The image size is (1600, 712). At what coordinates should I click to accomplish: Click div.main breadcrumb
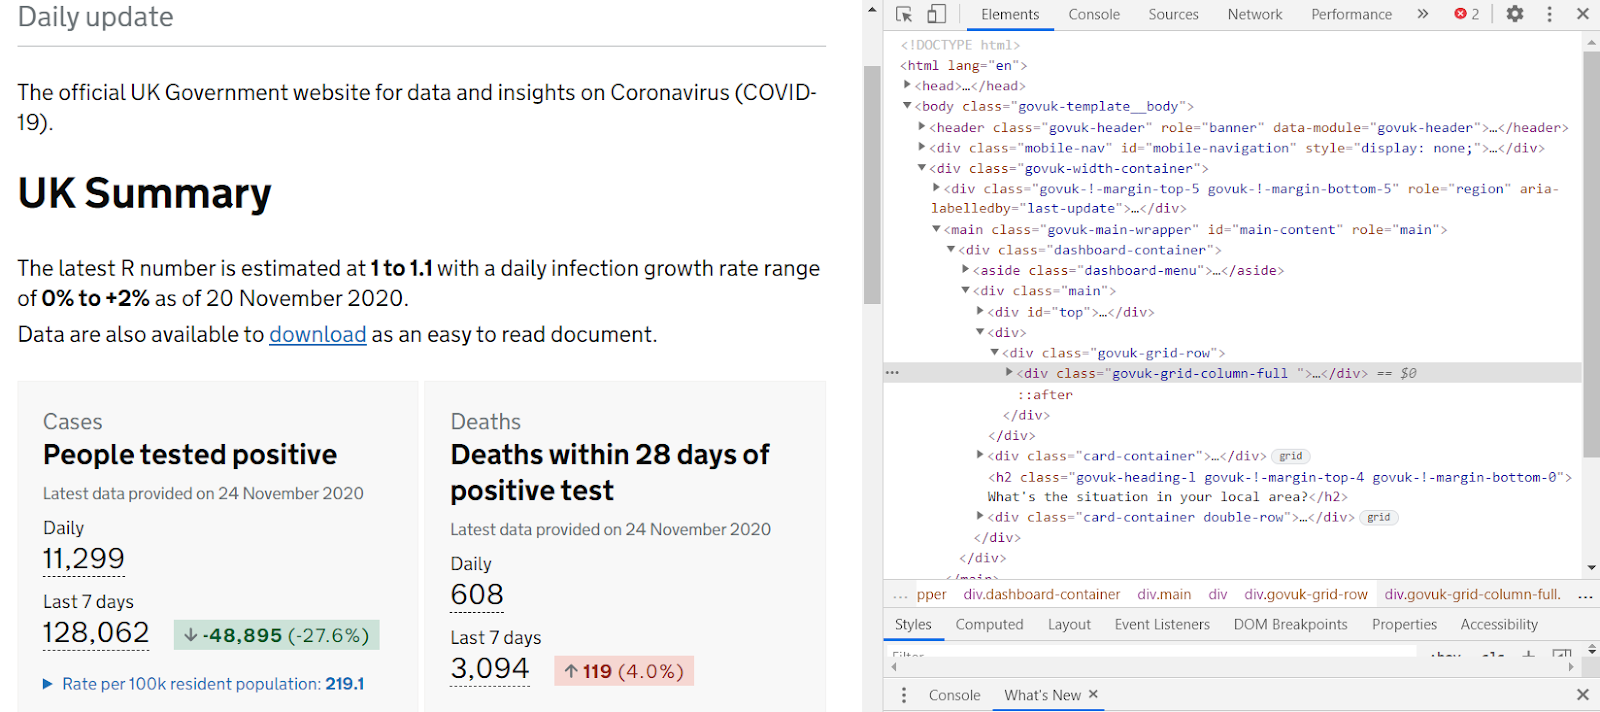1164,595
